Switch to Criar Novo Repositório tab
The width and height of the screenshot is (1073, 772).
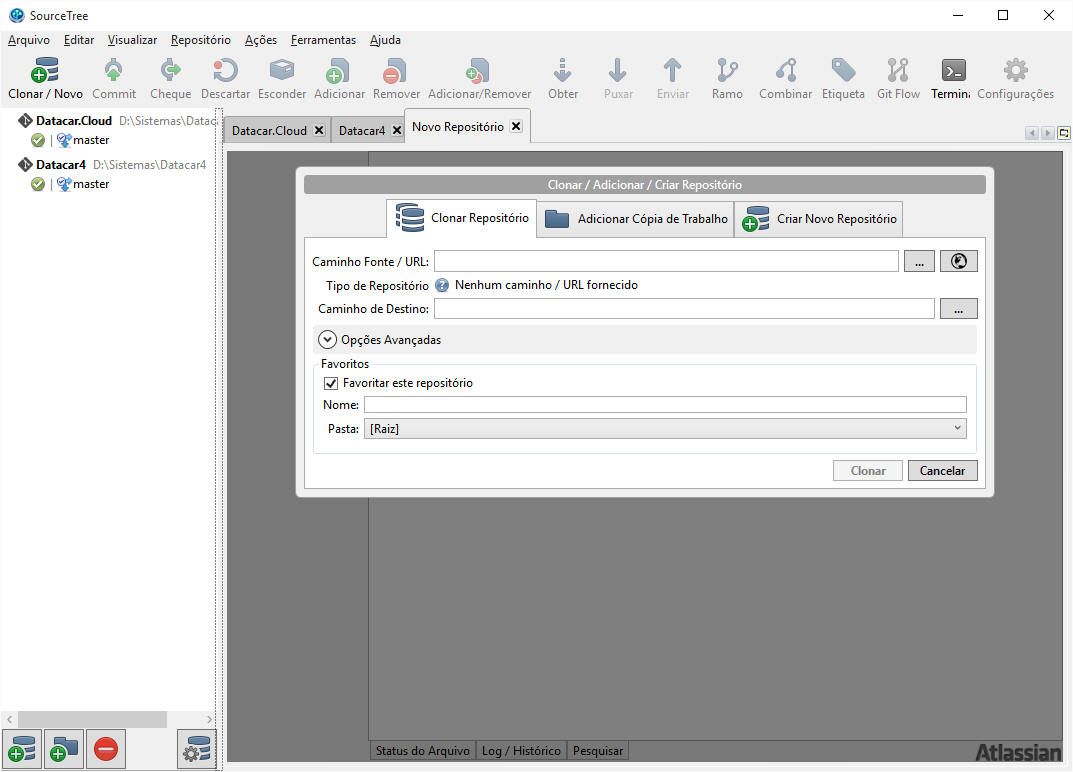[x=818, y=219]
